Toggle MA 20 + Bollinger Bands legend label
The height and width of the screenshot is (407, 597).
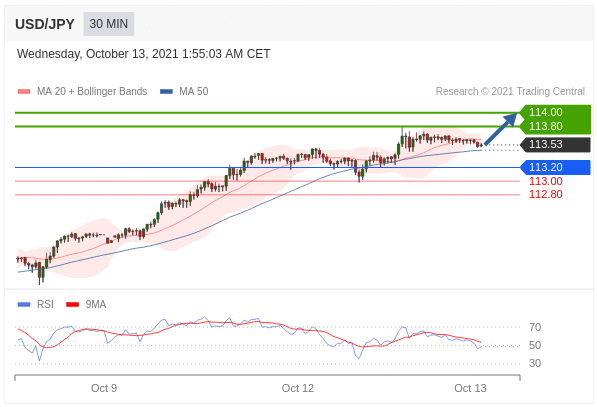click(x=92, y=91)
